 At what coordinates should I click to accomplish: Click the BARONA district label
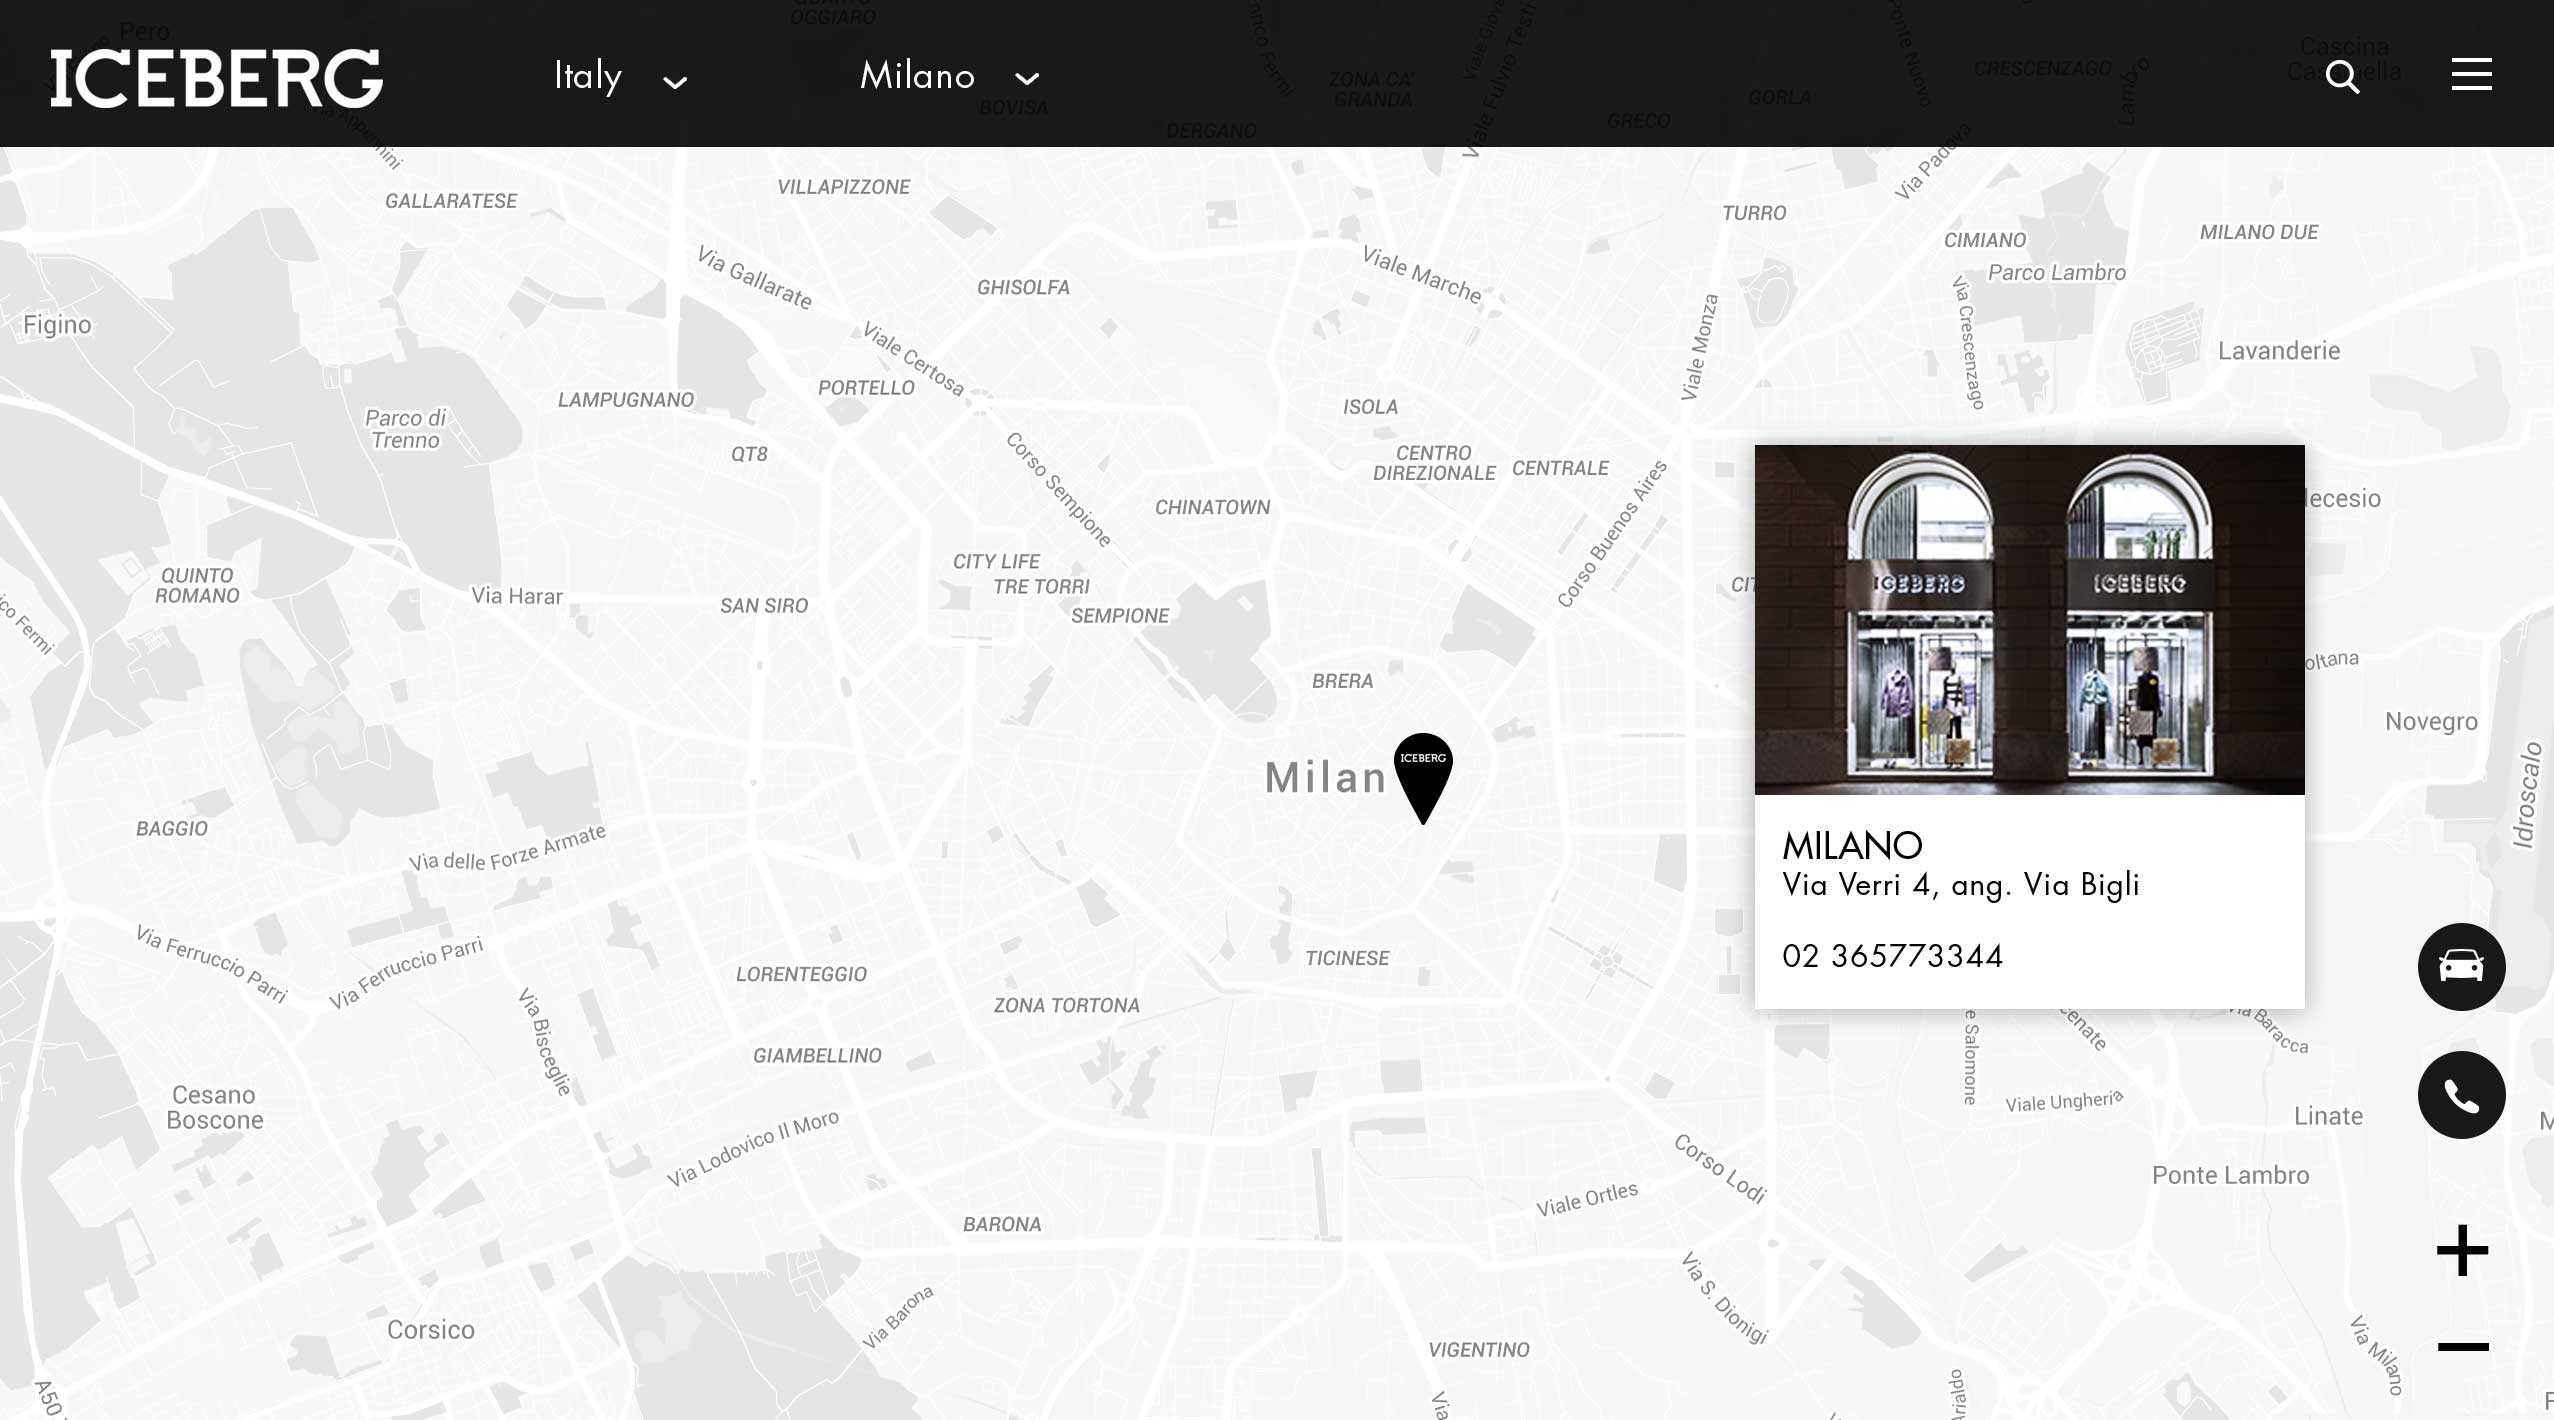pyautogui.click(x=1002, y=1224)
